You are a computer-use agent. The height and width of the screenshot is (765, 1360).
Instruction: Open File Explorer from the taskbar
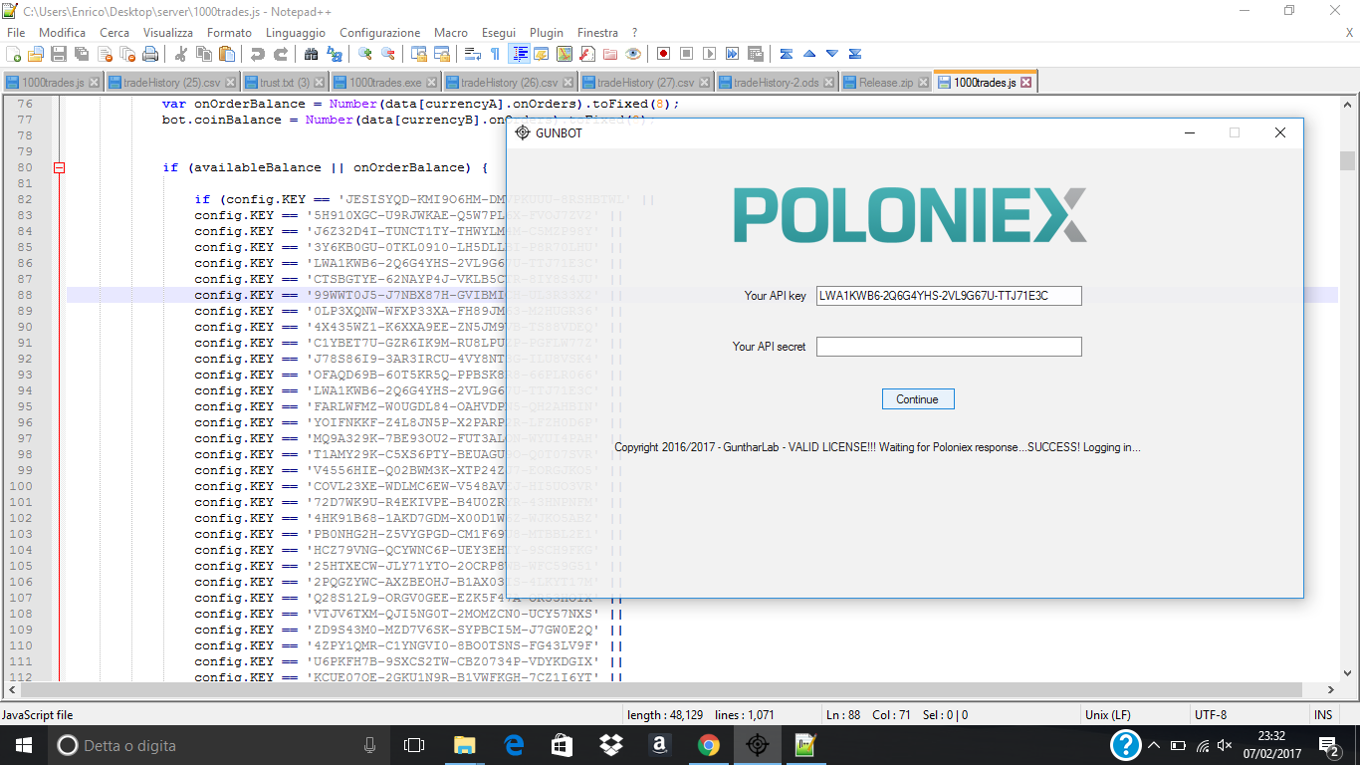click(x=464, y=745)
